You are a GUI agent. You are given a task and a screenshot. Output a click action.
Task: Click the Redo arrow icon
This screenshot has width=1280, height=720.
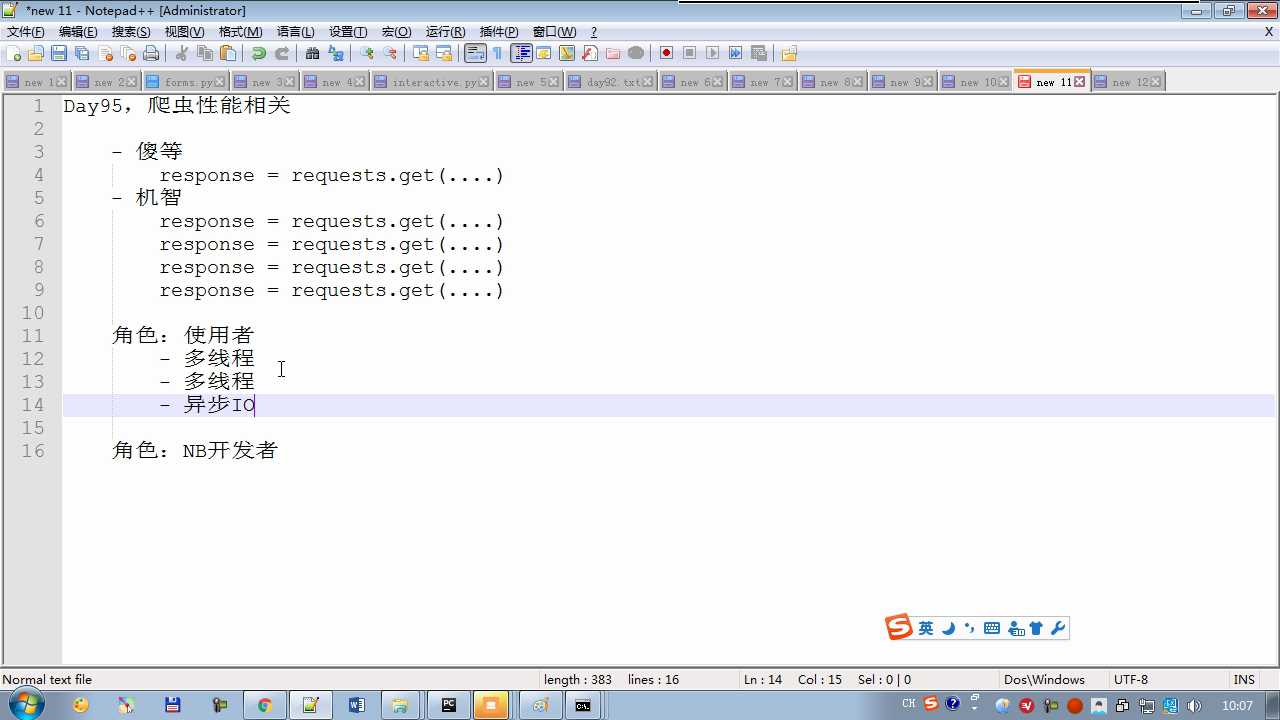coord(282,53)
